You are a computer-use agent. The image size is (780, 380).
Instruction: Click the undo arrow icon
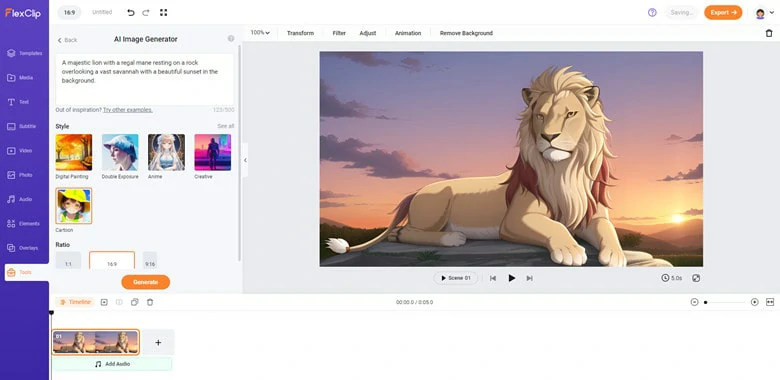(131, 12)
